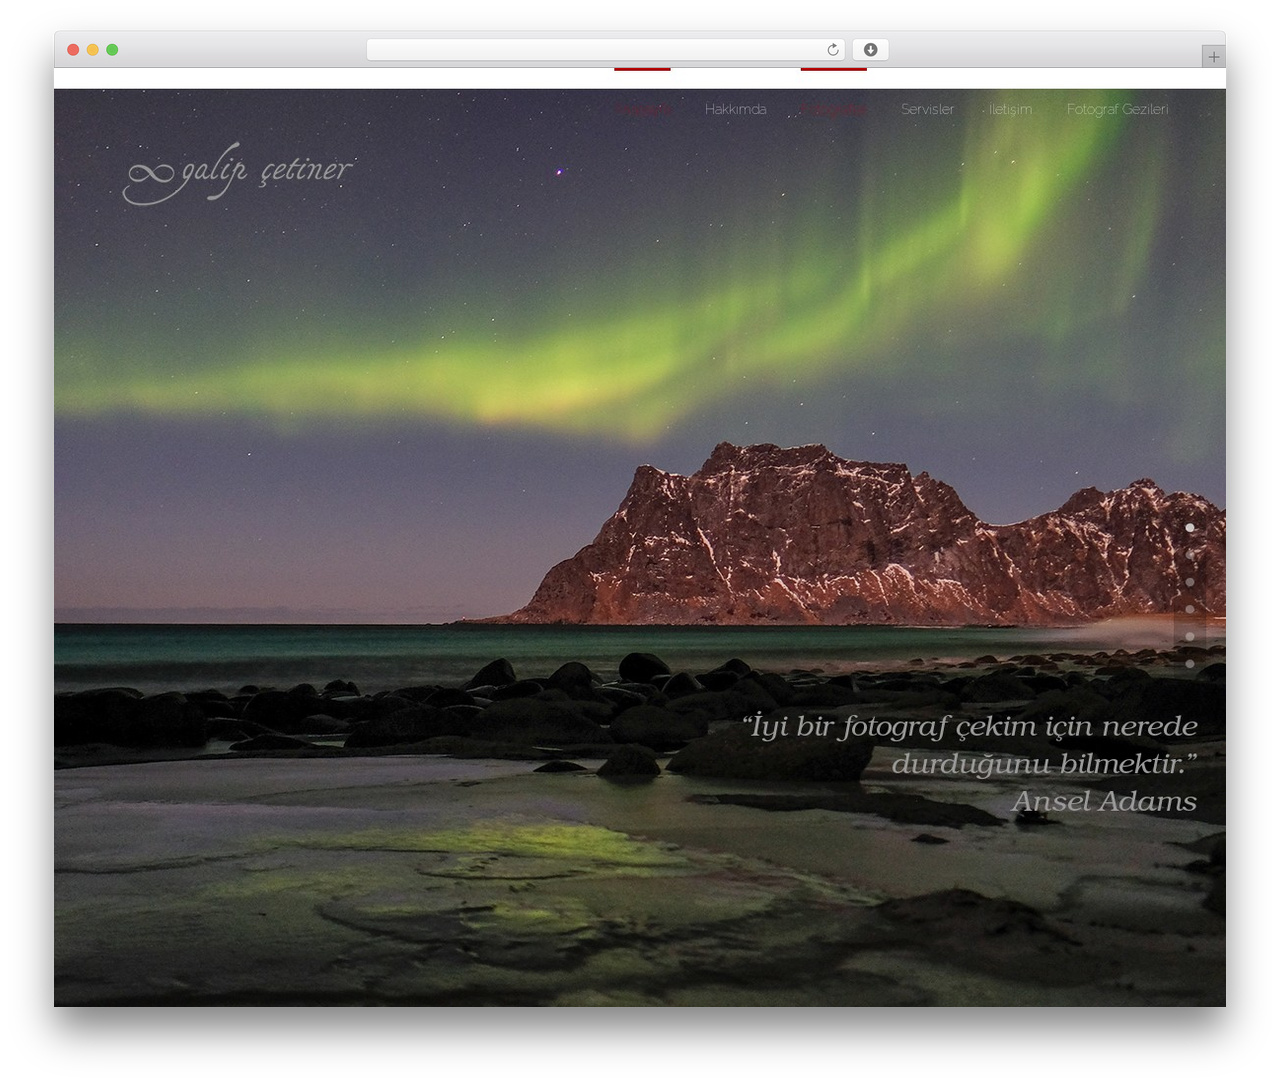
Task: Open the Servisler menu item
Action: coord(927,109)
